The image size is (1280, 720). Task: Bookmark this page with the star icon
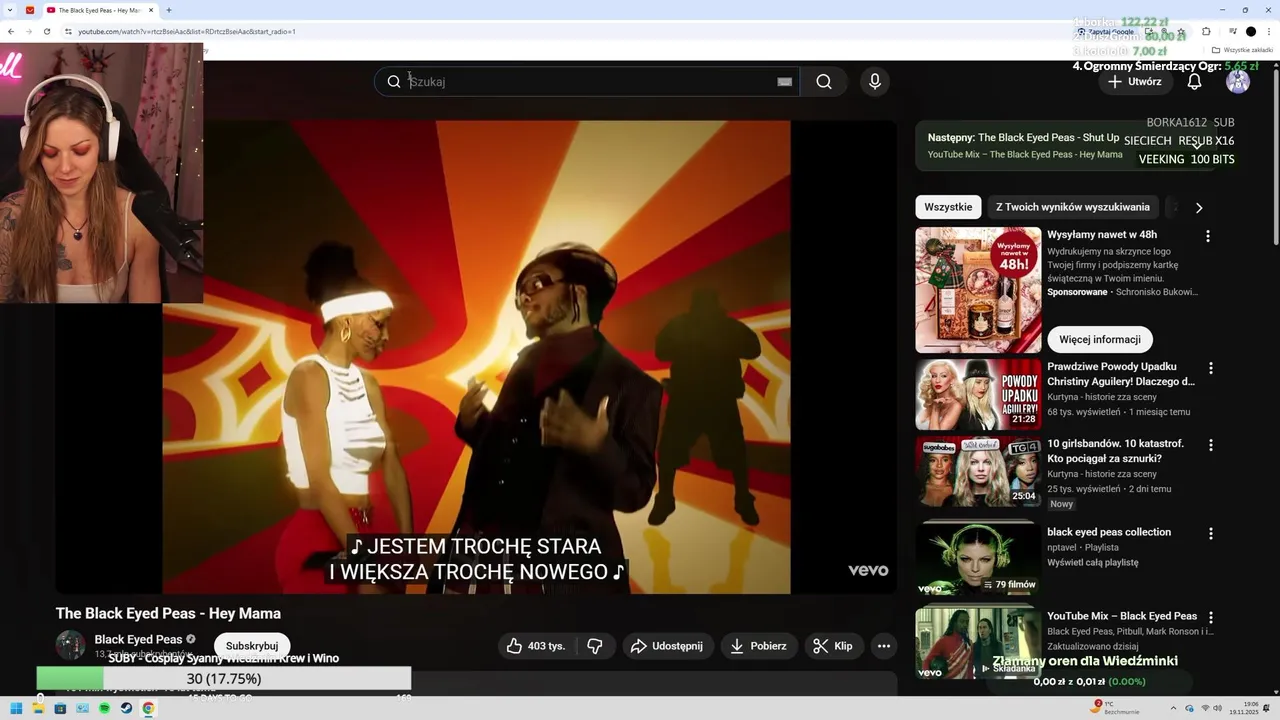point(1181,31)
